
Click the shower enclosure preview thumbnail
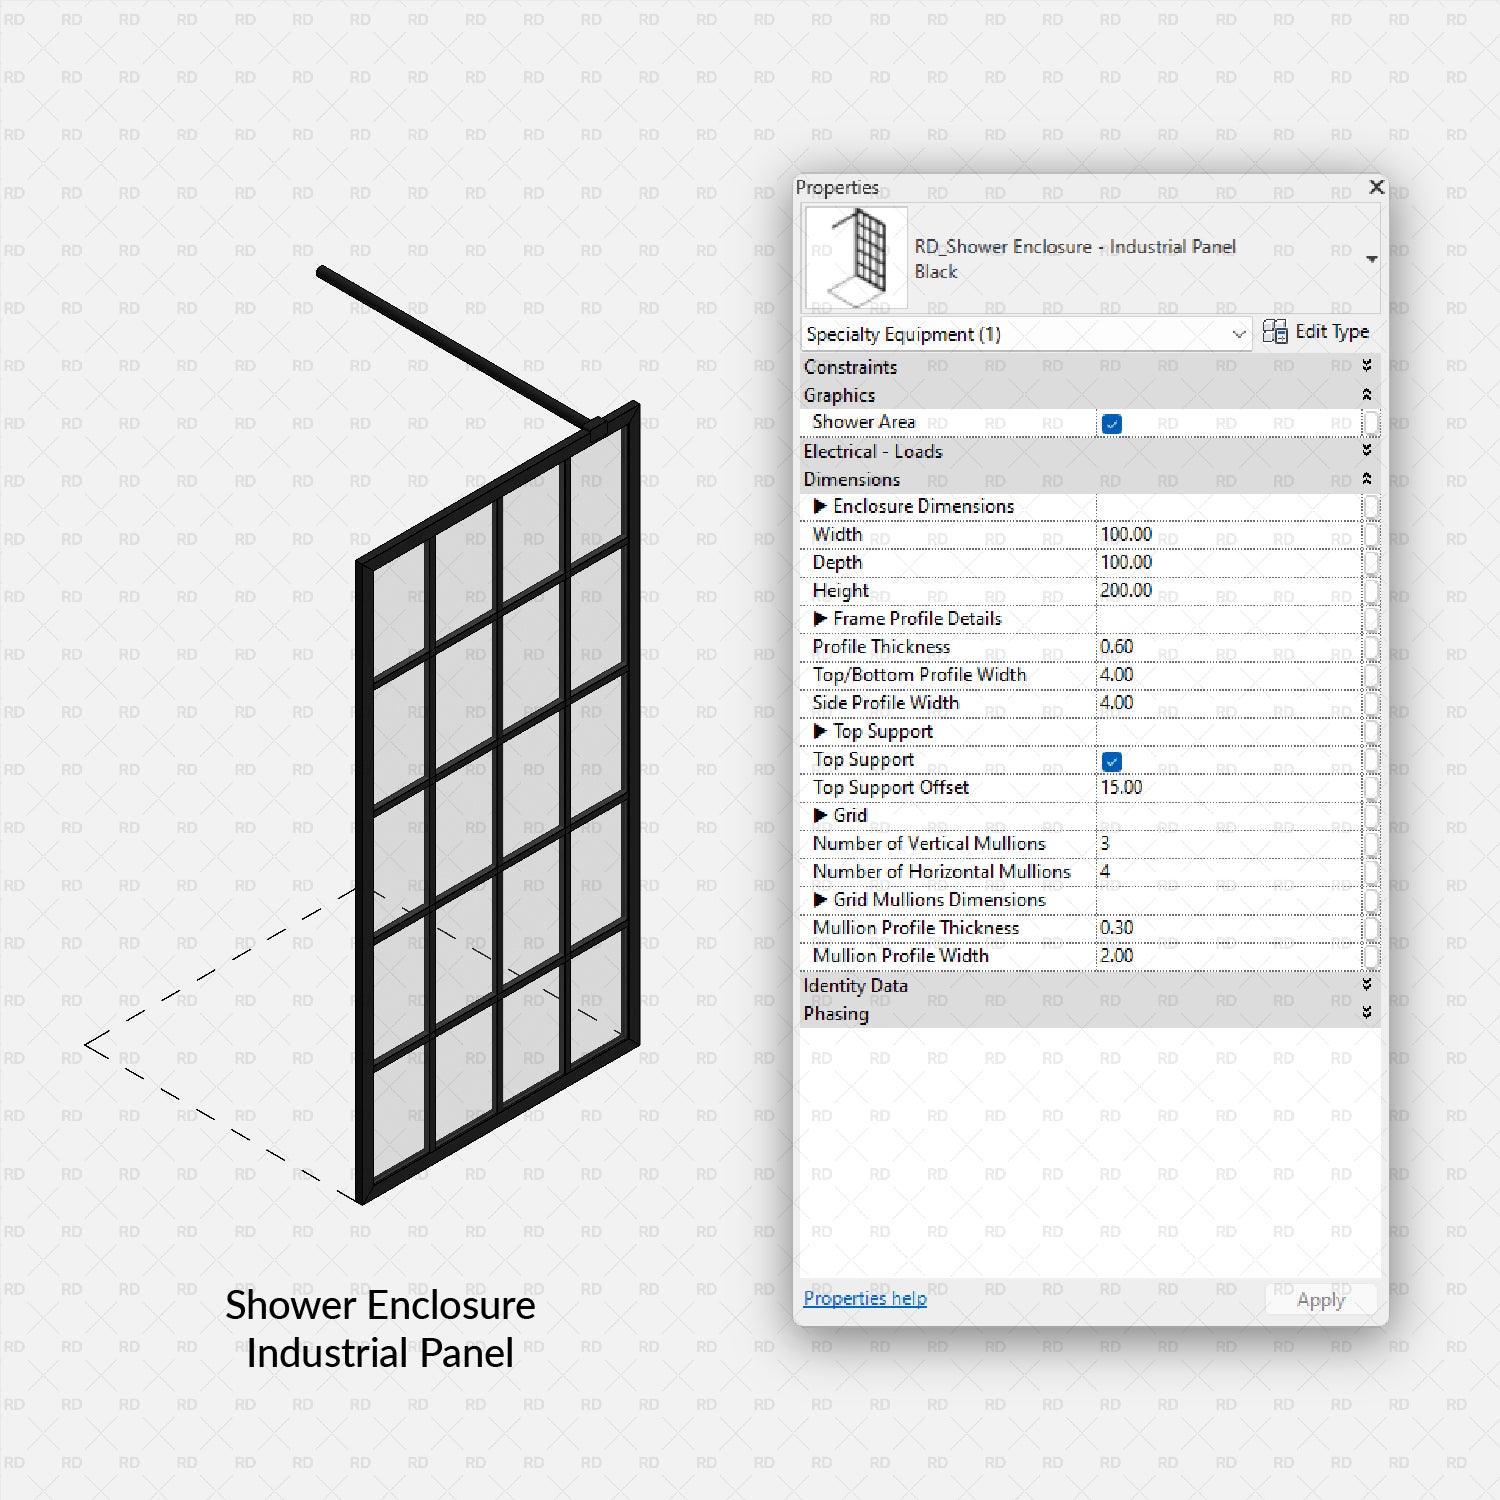click(855, 257)
